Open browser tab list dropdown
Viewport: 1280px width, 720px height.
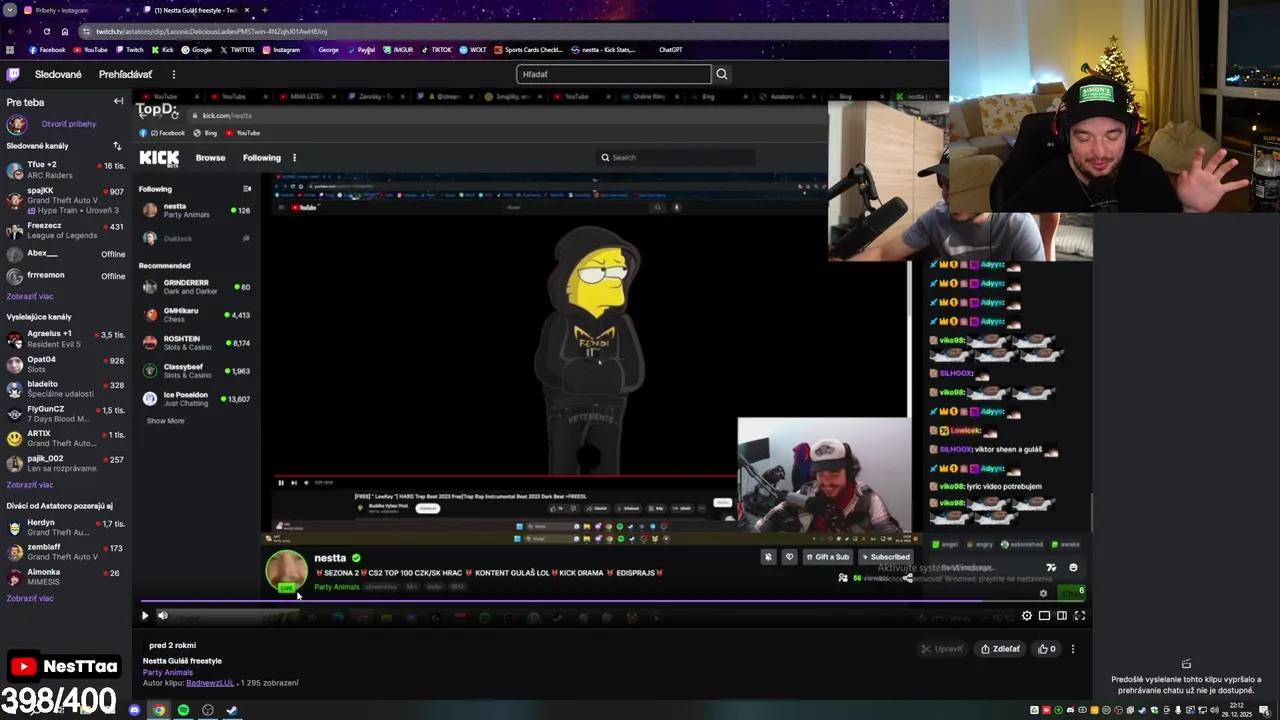click(10, 10)
